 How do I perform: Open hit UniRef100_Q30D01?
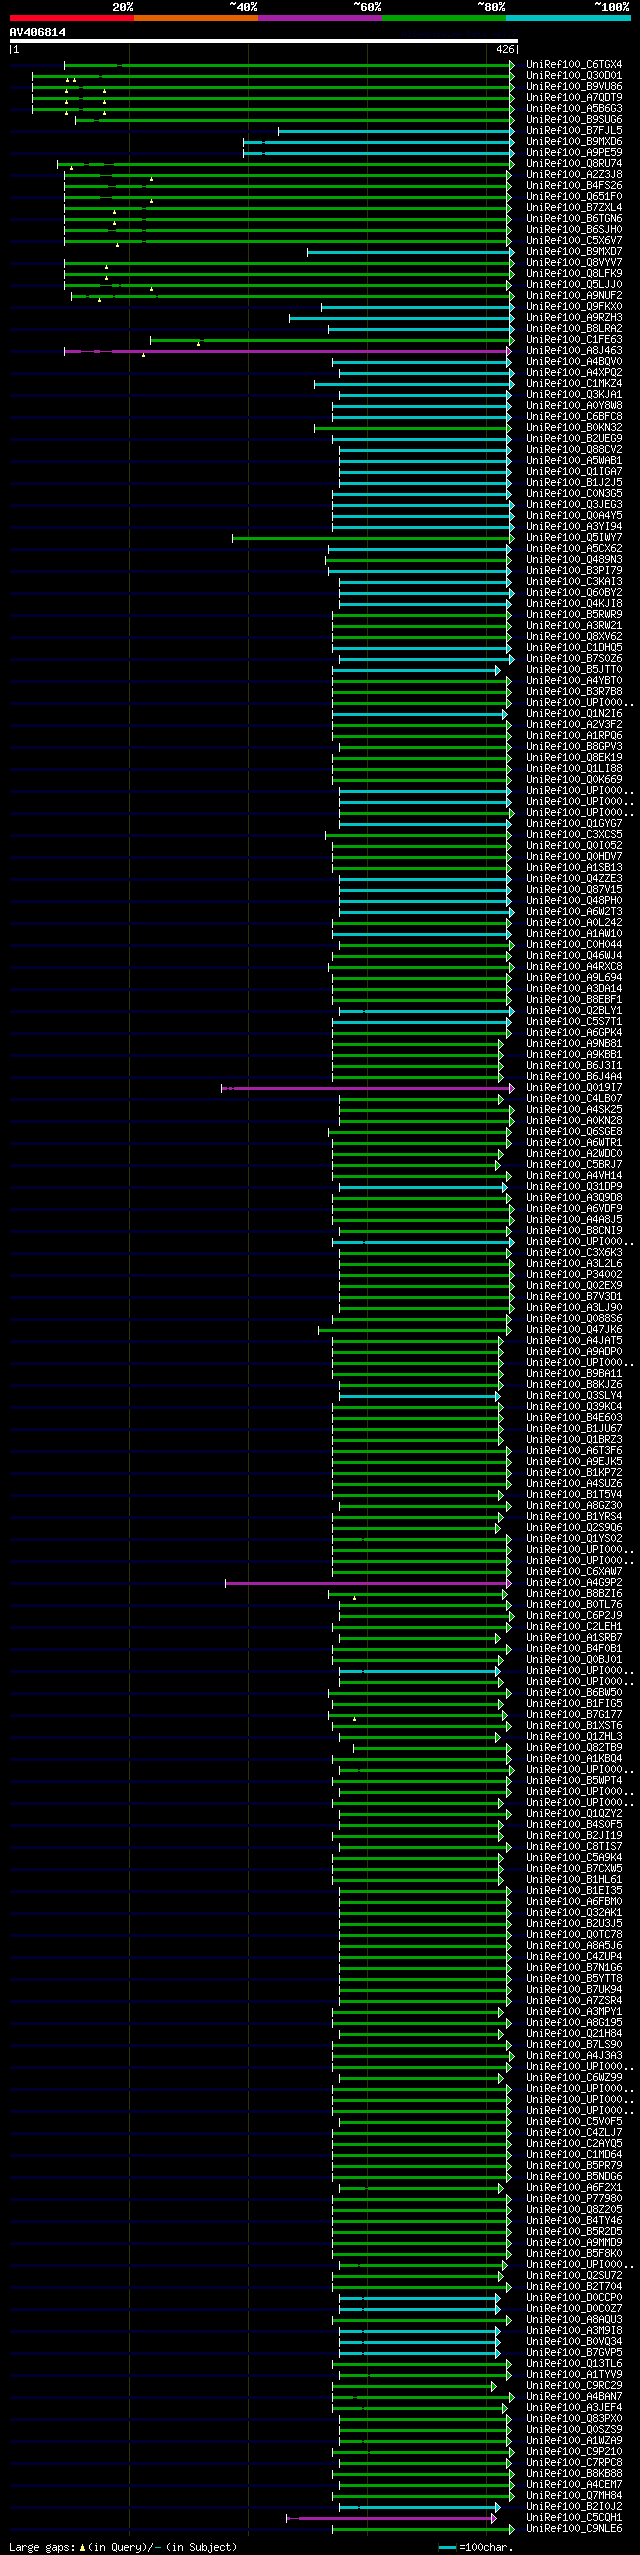tap(574, 76)
